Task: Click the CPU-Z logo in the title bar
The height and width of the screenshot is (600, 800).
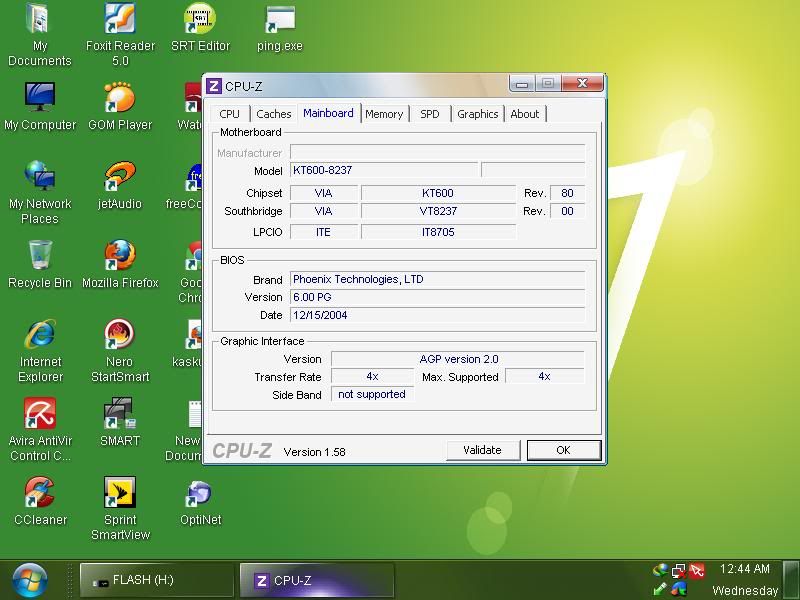Action: pos(214,86)
